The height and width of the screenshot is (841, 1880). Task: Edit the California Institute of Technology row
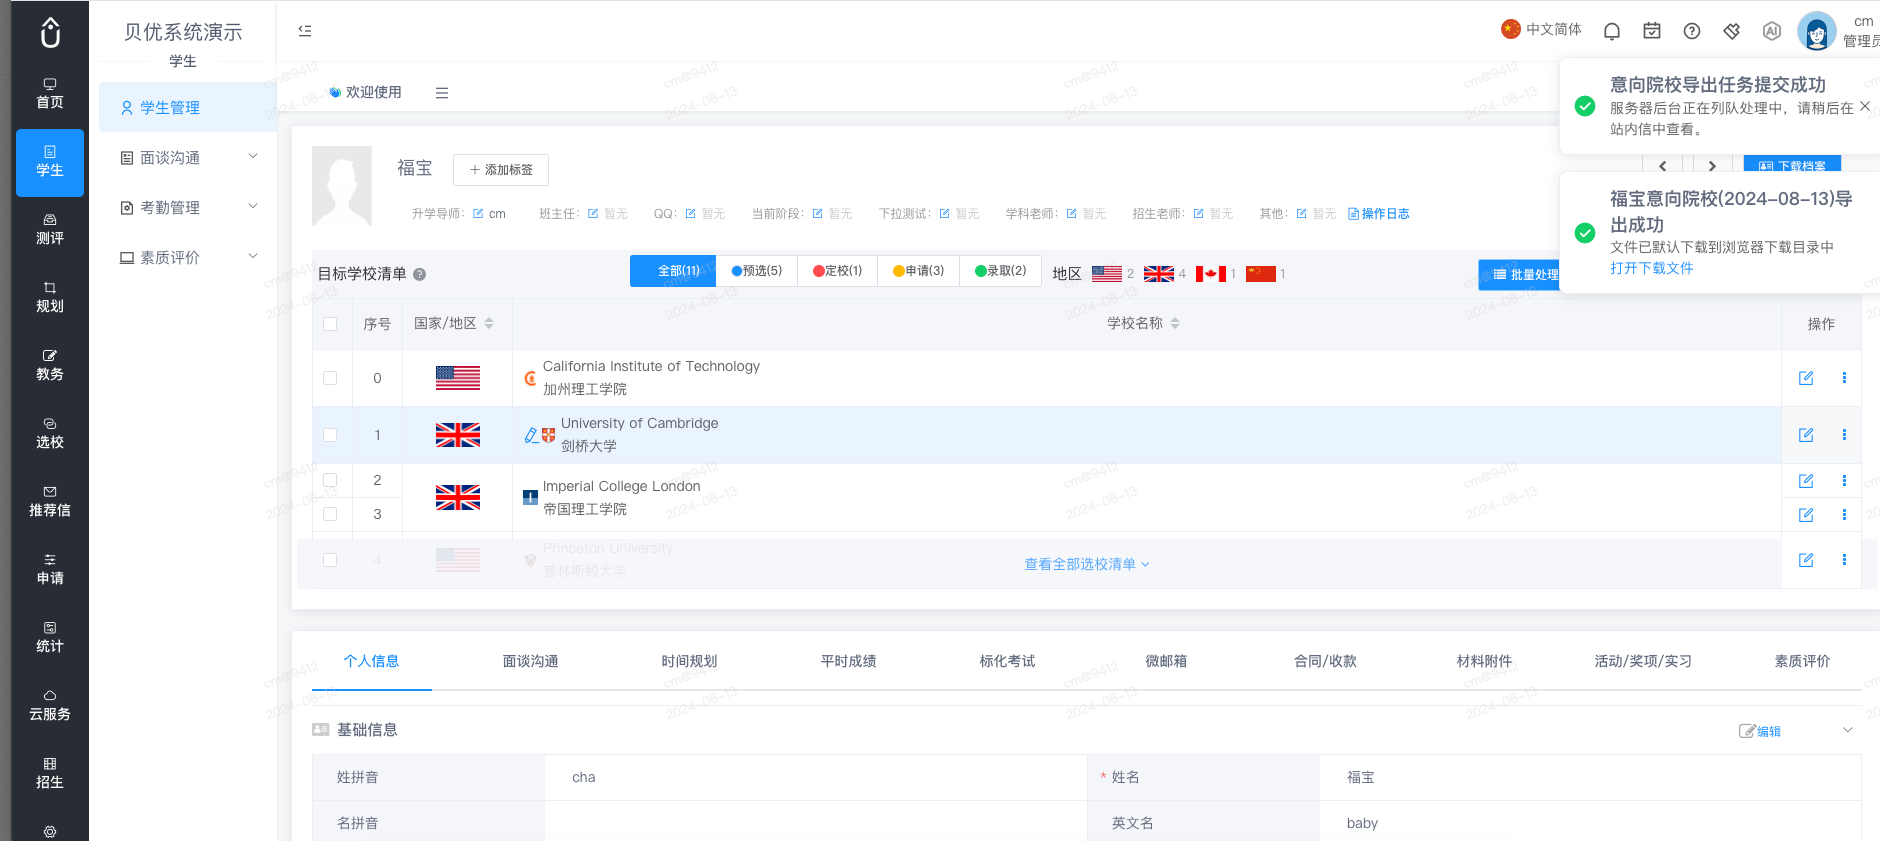pyautogui.click(x=1806, y=378)
